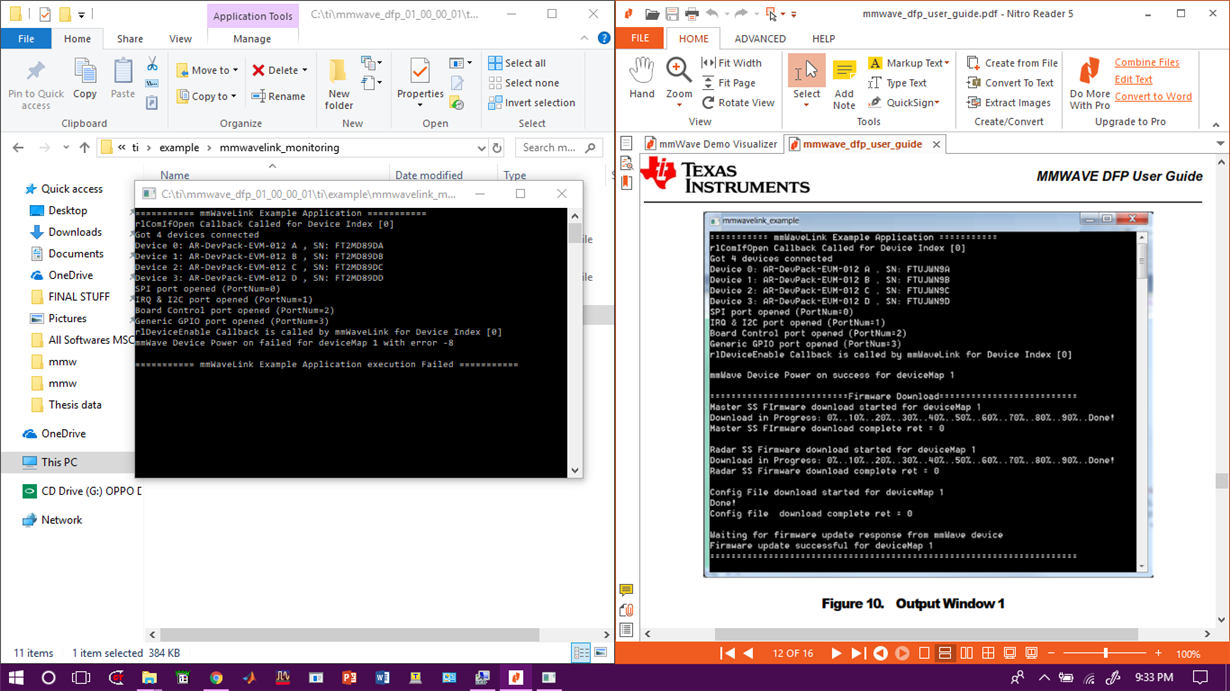Click Nitro quick access Print icon
Screen dimensions: 1230x691
pos(692,14)
